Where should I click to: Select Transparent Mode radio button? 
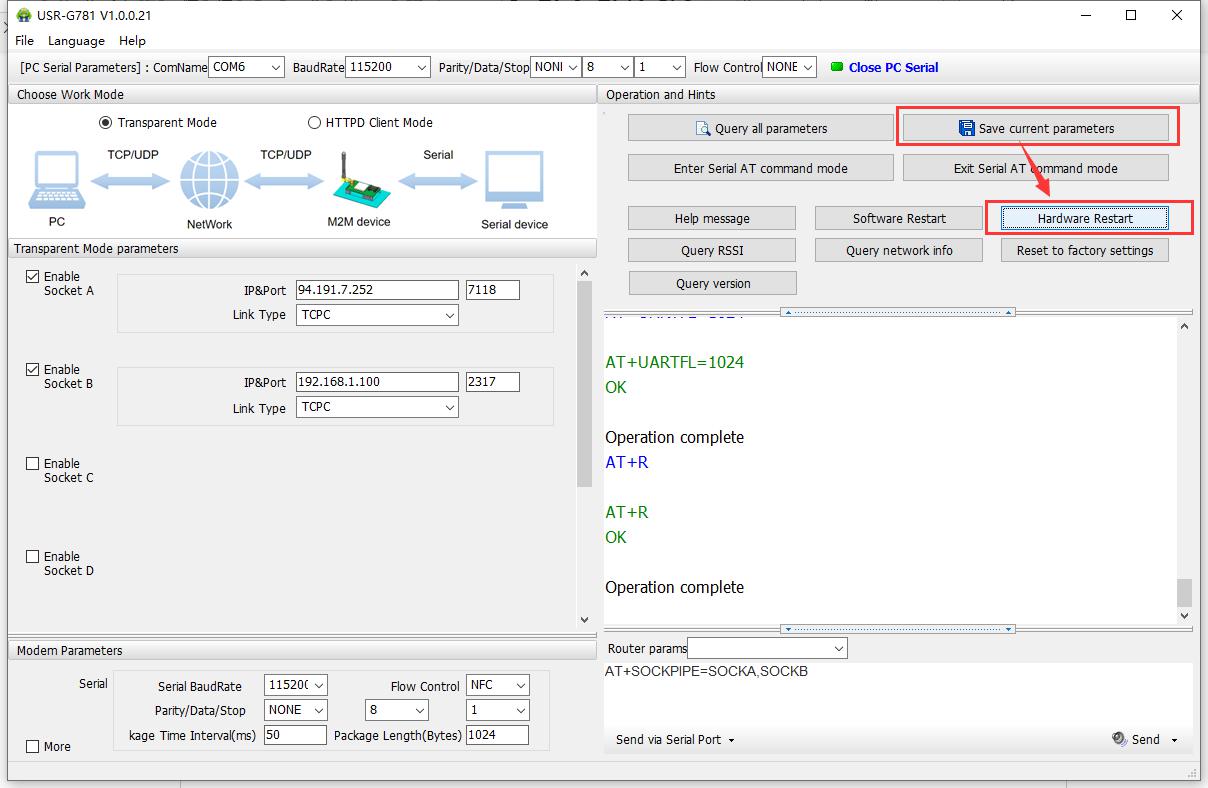click(105, 122)
